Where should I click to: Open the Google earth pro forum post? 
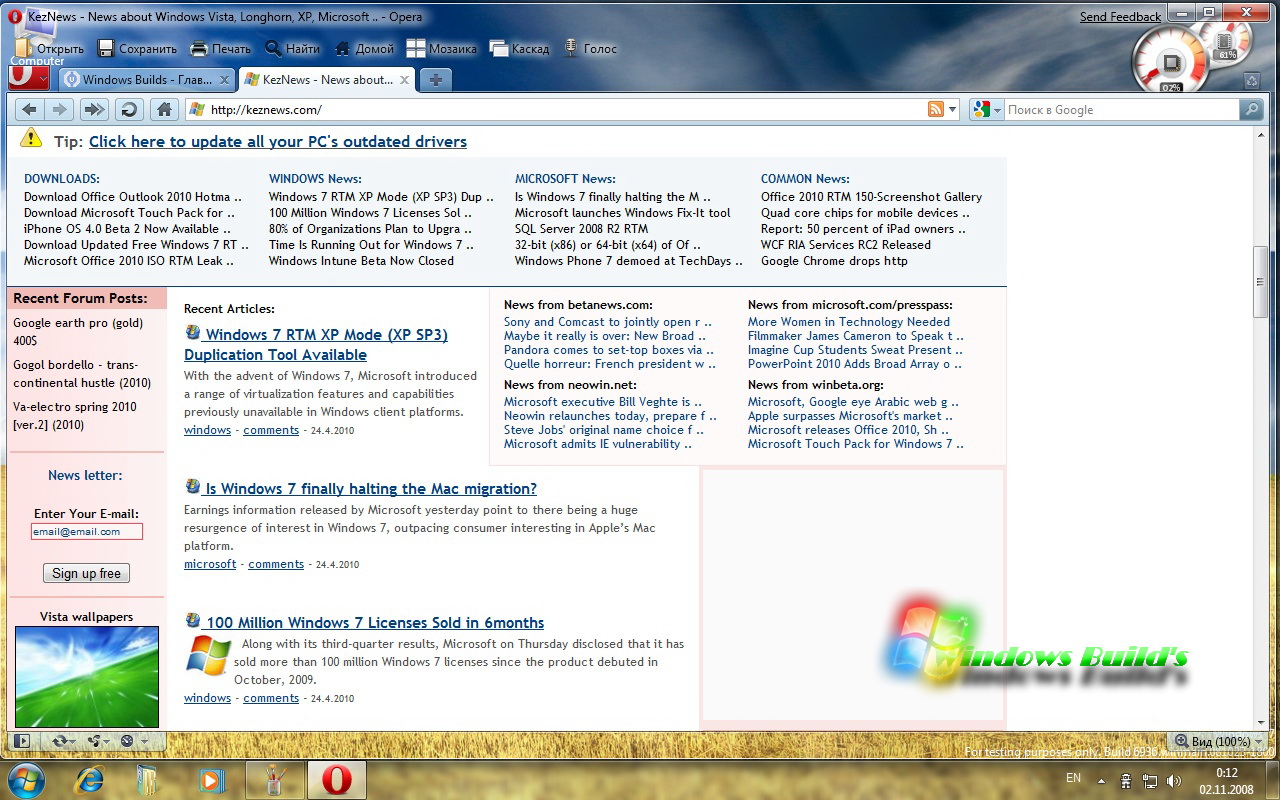pos(78,332)
